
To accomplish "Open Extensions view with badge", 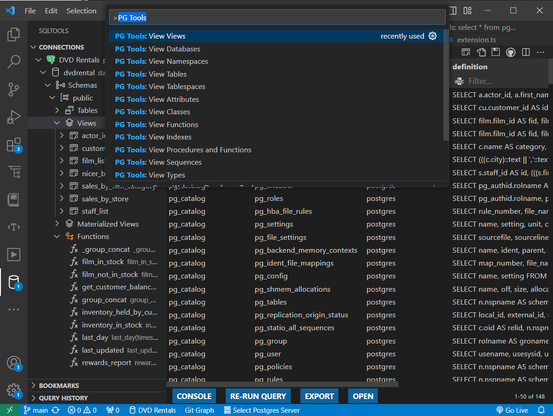I will (14, 145).
